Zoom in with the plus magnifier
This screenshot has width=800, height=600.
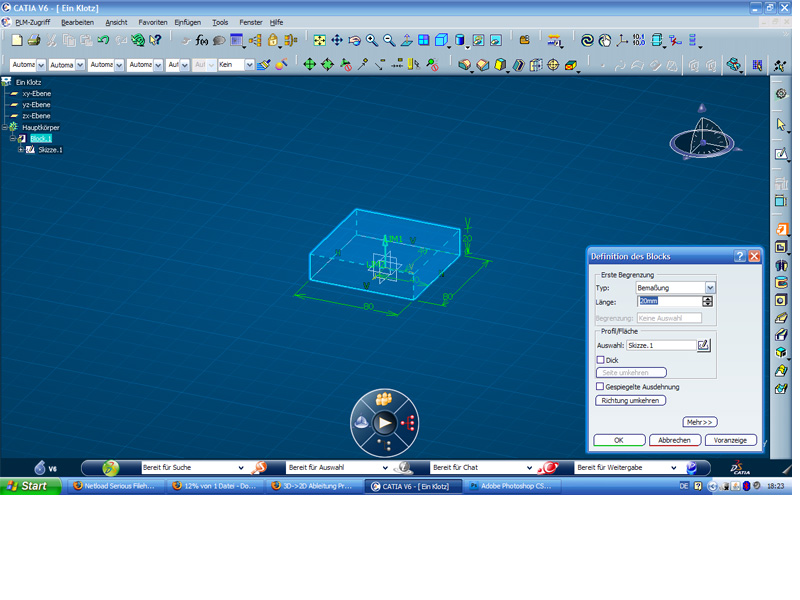(372, 40)
